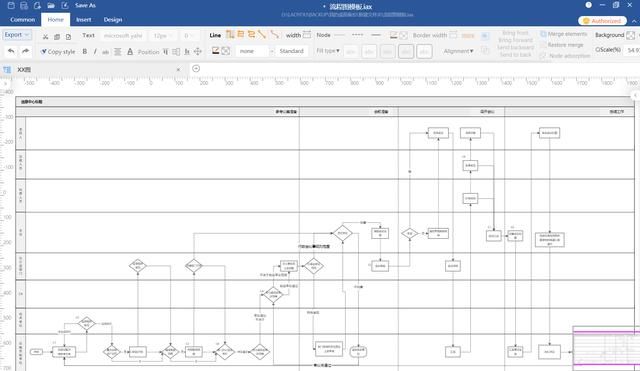Click the Background image icon

(x=631, y=35)
